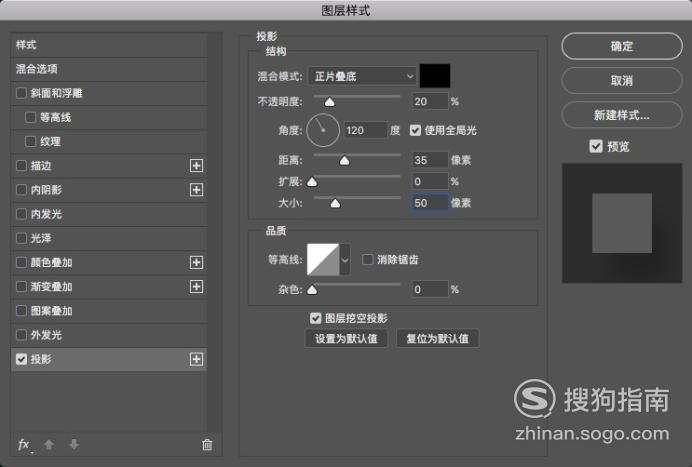Click the 不透明度 slider handle
This screenshot has height=467, width=692.
pyautogui.click(x=329, y=102)
